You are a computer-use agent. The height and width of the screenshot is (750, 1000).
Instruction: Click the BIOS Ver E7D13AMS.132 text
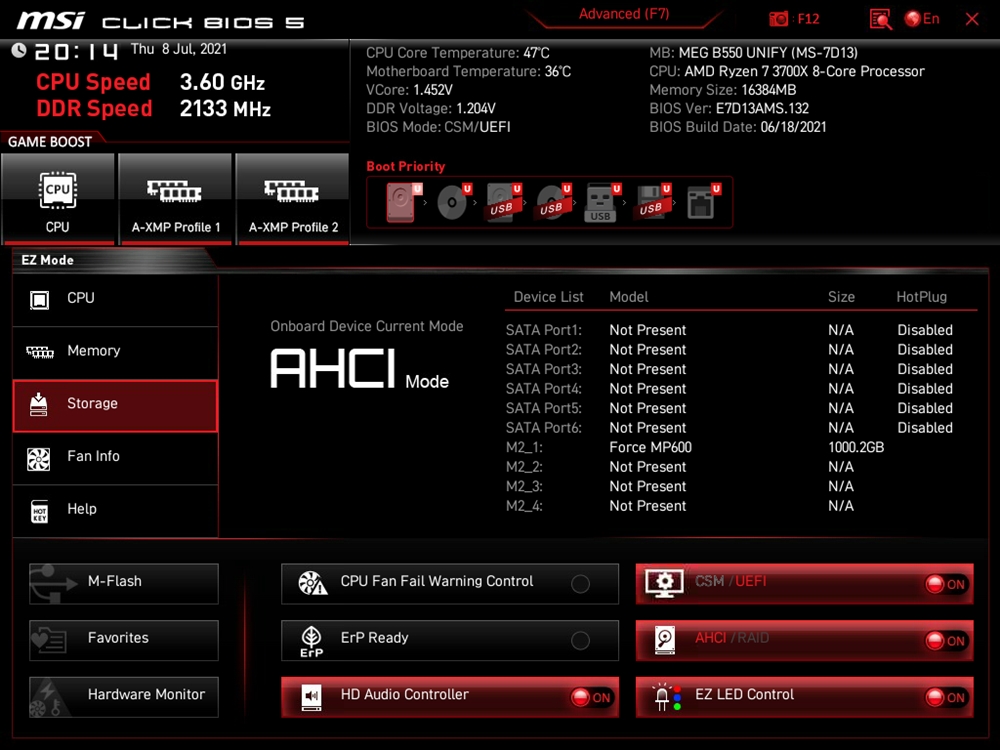729,108
